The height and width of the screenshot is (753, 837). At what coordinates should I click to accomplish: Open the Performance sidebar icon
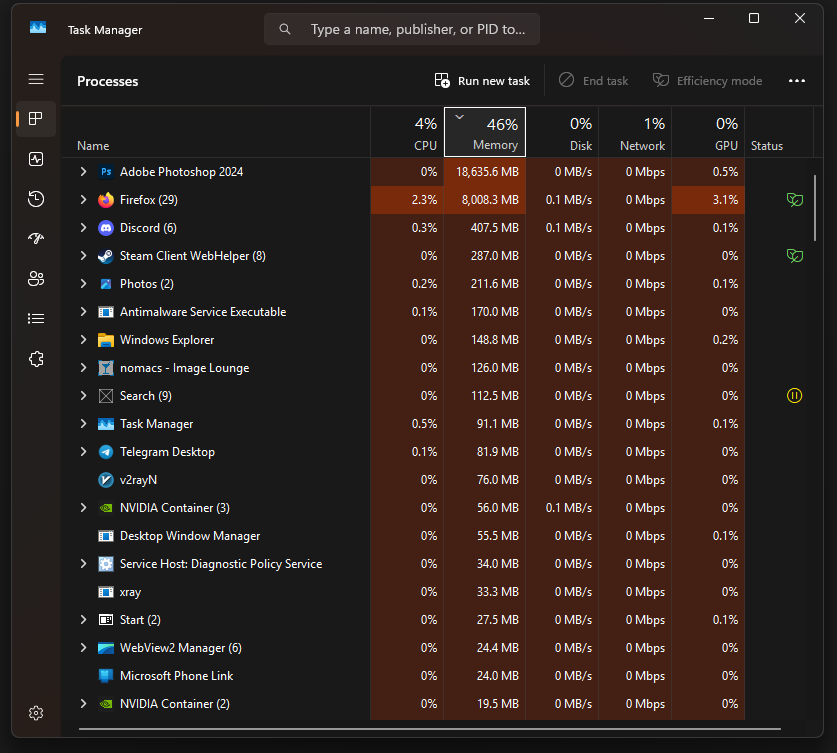pos(36,158)
